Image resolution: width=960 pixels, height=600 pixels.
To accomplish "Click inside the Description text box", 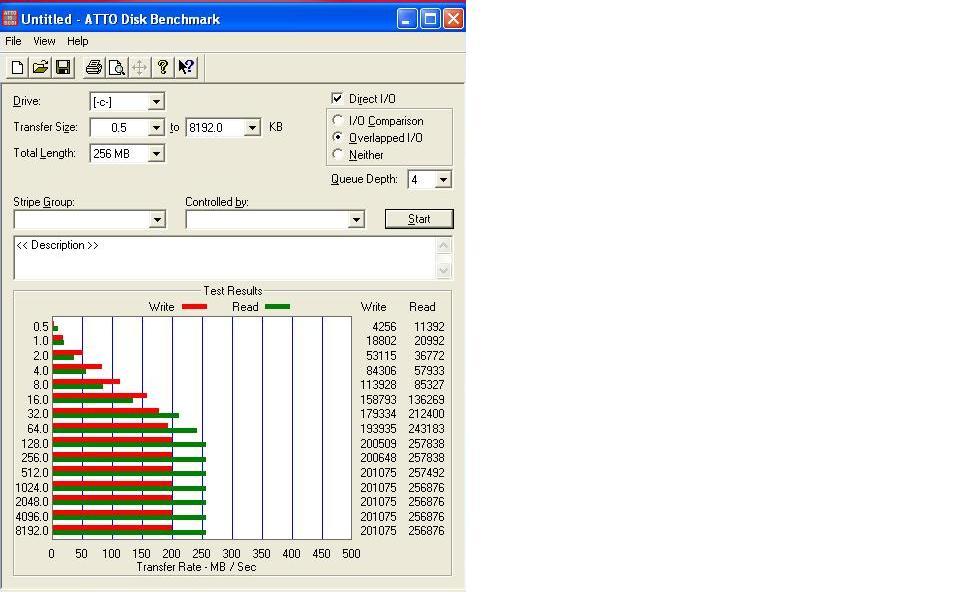I will coord(225,258).
